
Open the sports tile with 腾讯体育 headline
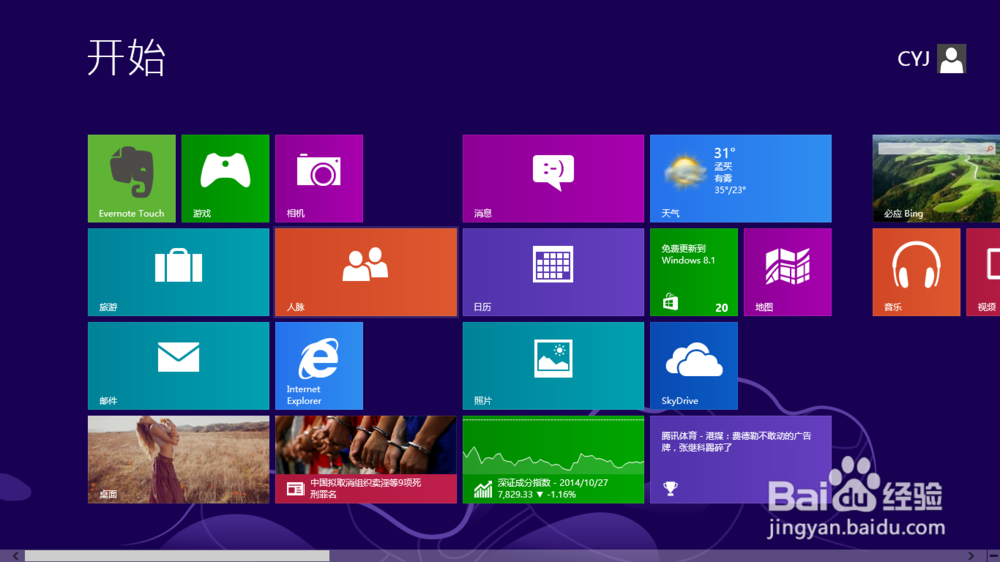[x=740, y=460]
